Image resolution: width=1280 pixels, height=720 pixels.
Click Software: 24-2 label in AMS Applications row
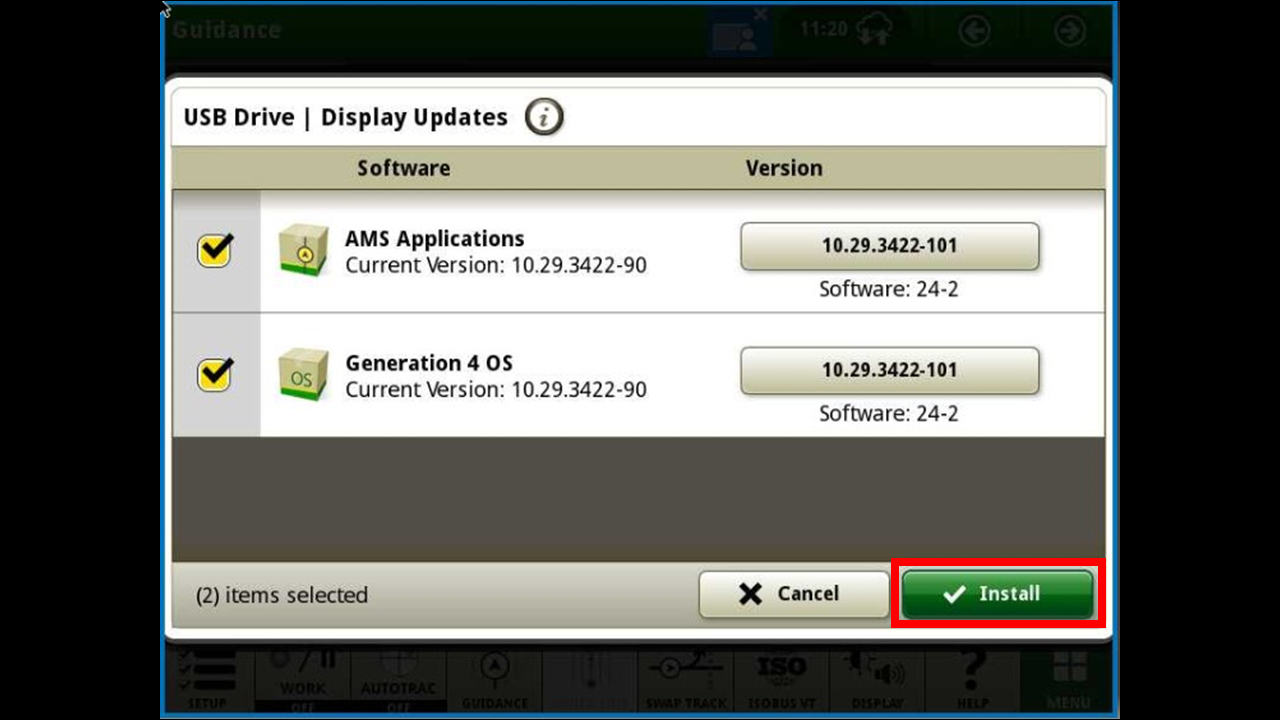point(889,290)
